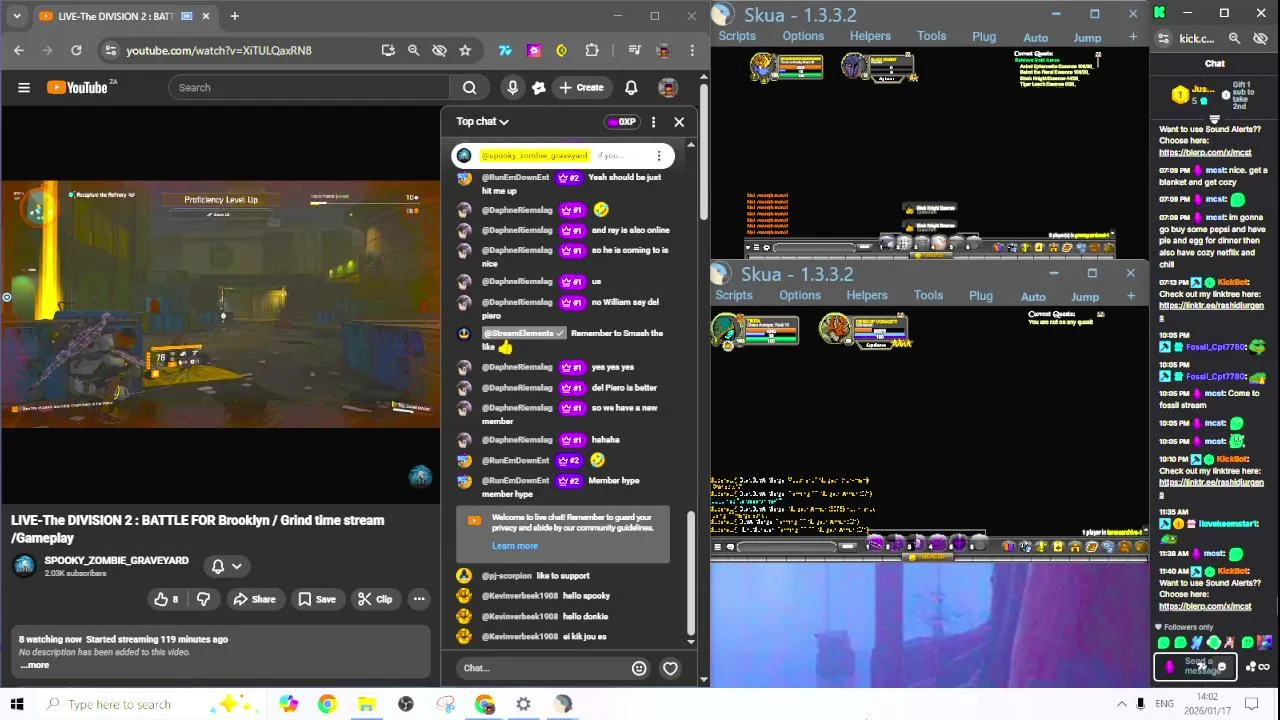This screenshot has height=720, width=1280.
Task: Click Jump in top Skua window
Action: coord(1087,38)
